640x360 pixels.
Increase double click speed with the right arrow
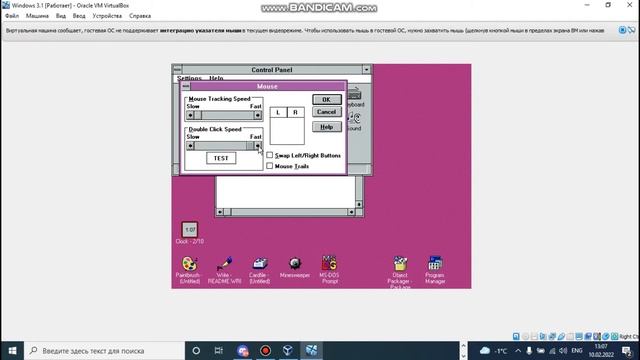point(258,146)
